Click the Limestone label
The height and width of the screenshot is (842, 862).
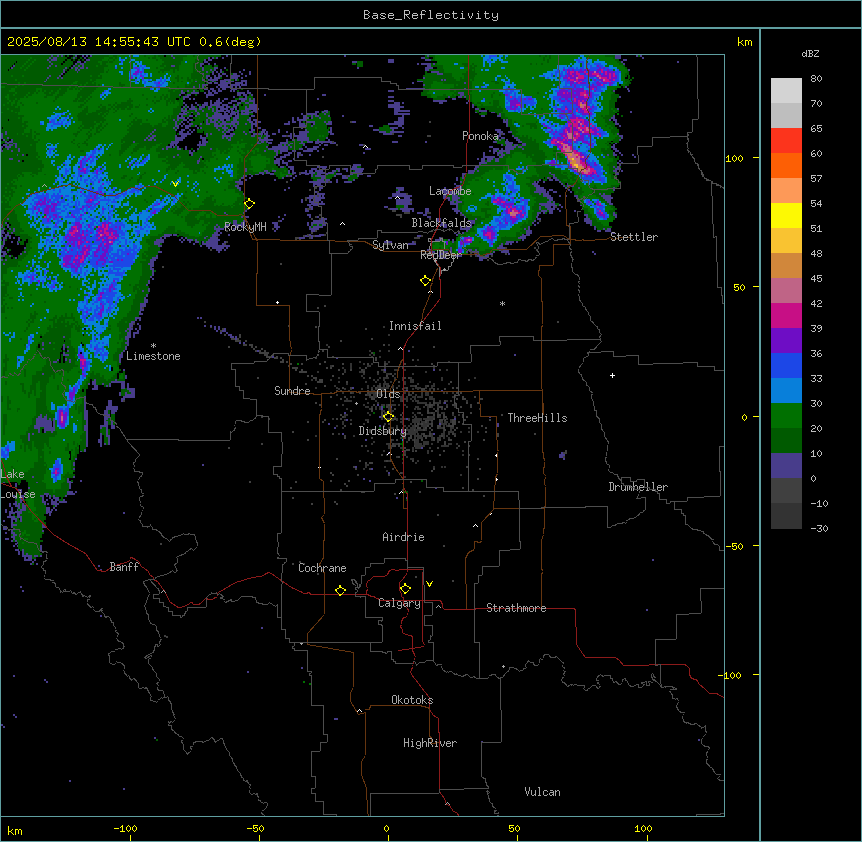point(153,356)
